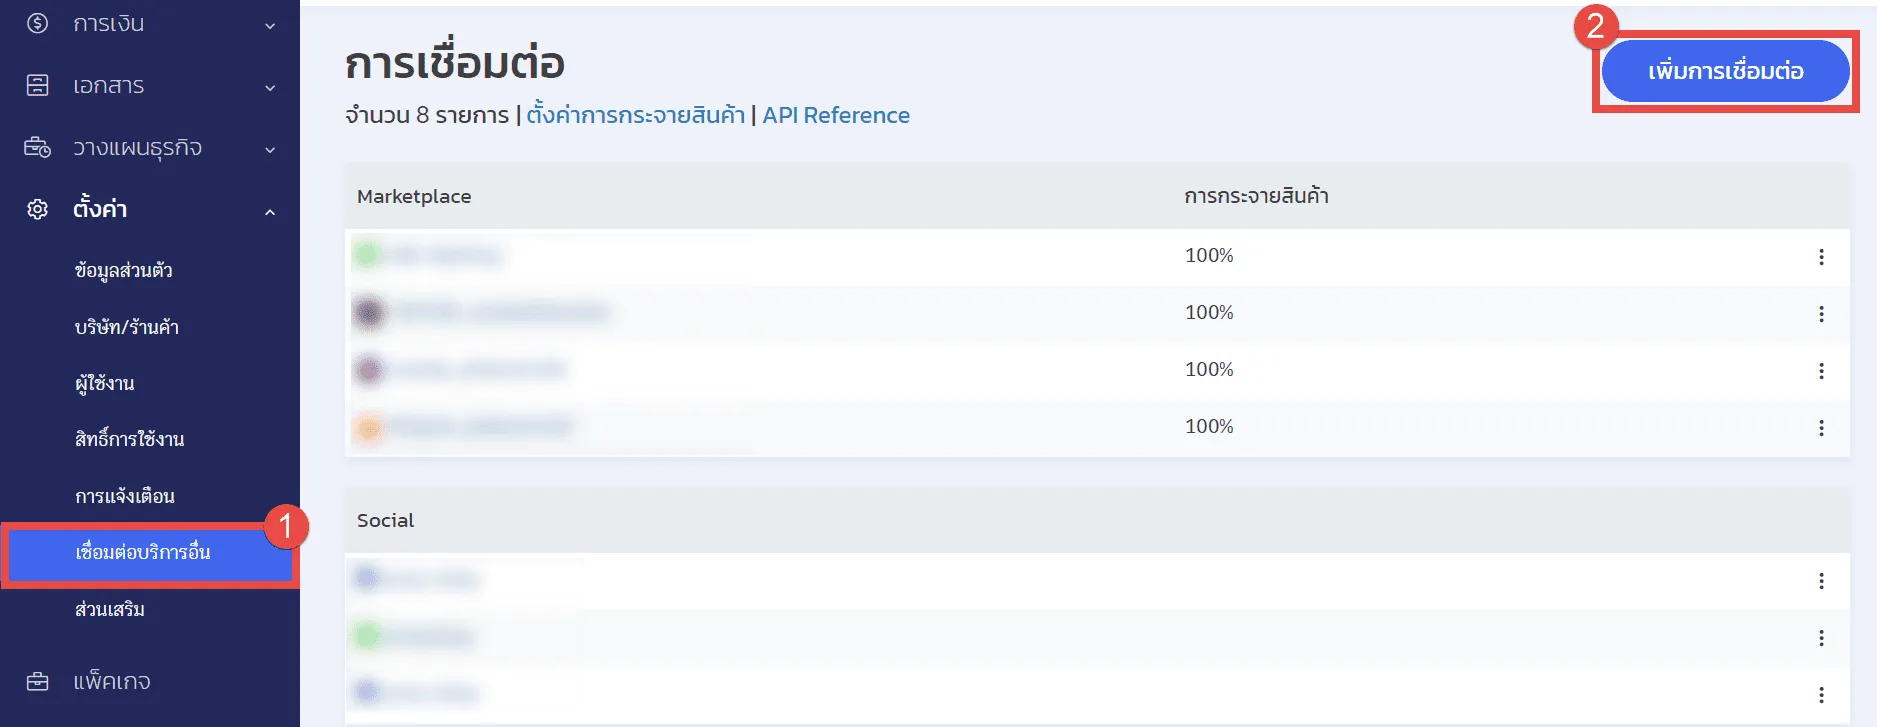Open ตั้งค่าการกระจายสินค้า link
The width and height of the screenshot is (1877, 727).
tap(635, 115)
